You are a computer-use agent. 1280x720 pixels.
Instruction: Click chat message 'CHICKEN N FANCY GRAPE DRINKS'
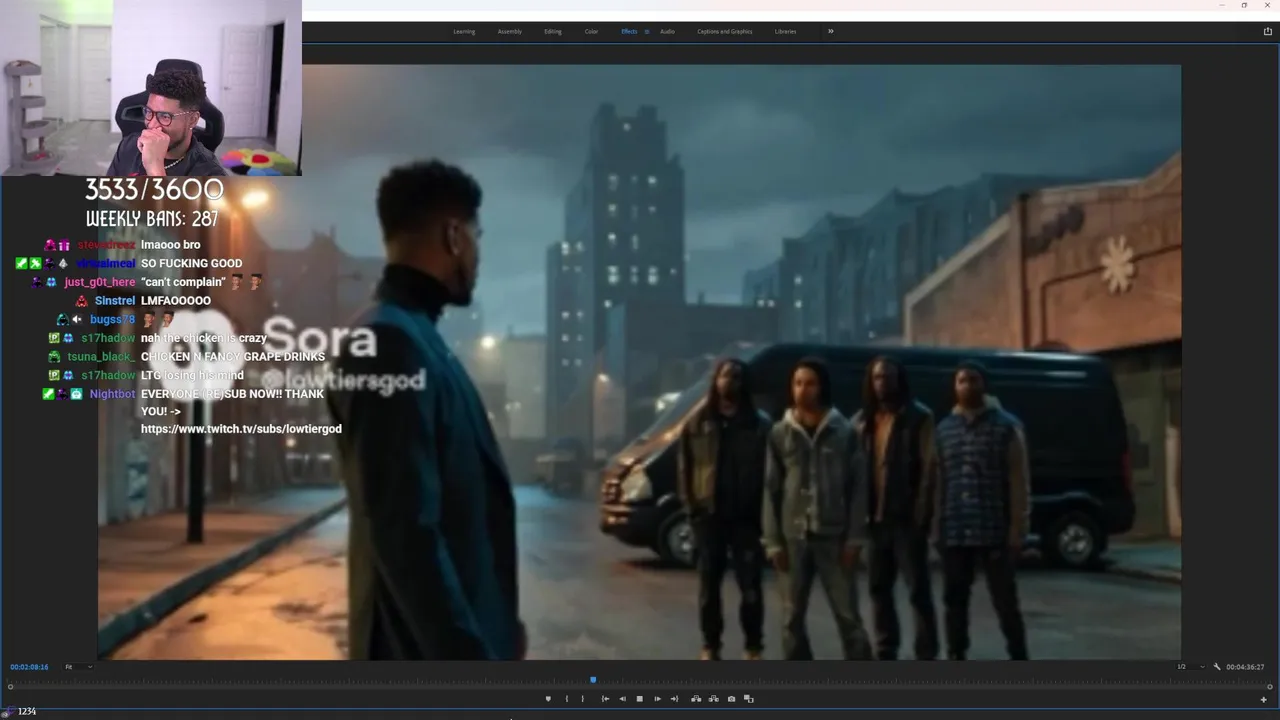(233, 357)
